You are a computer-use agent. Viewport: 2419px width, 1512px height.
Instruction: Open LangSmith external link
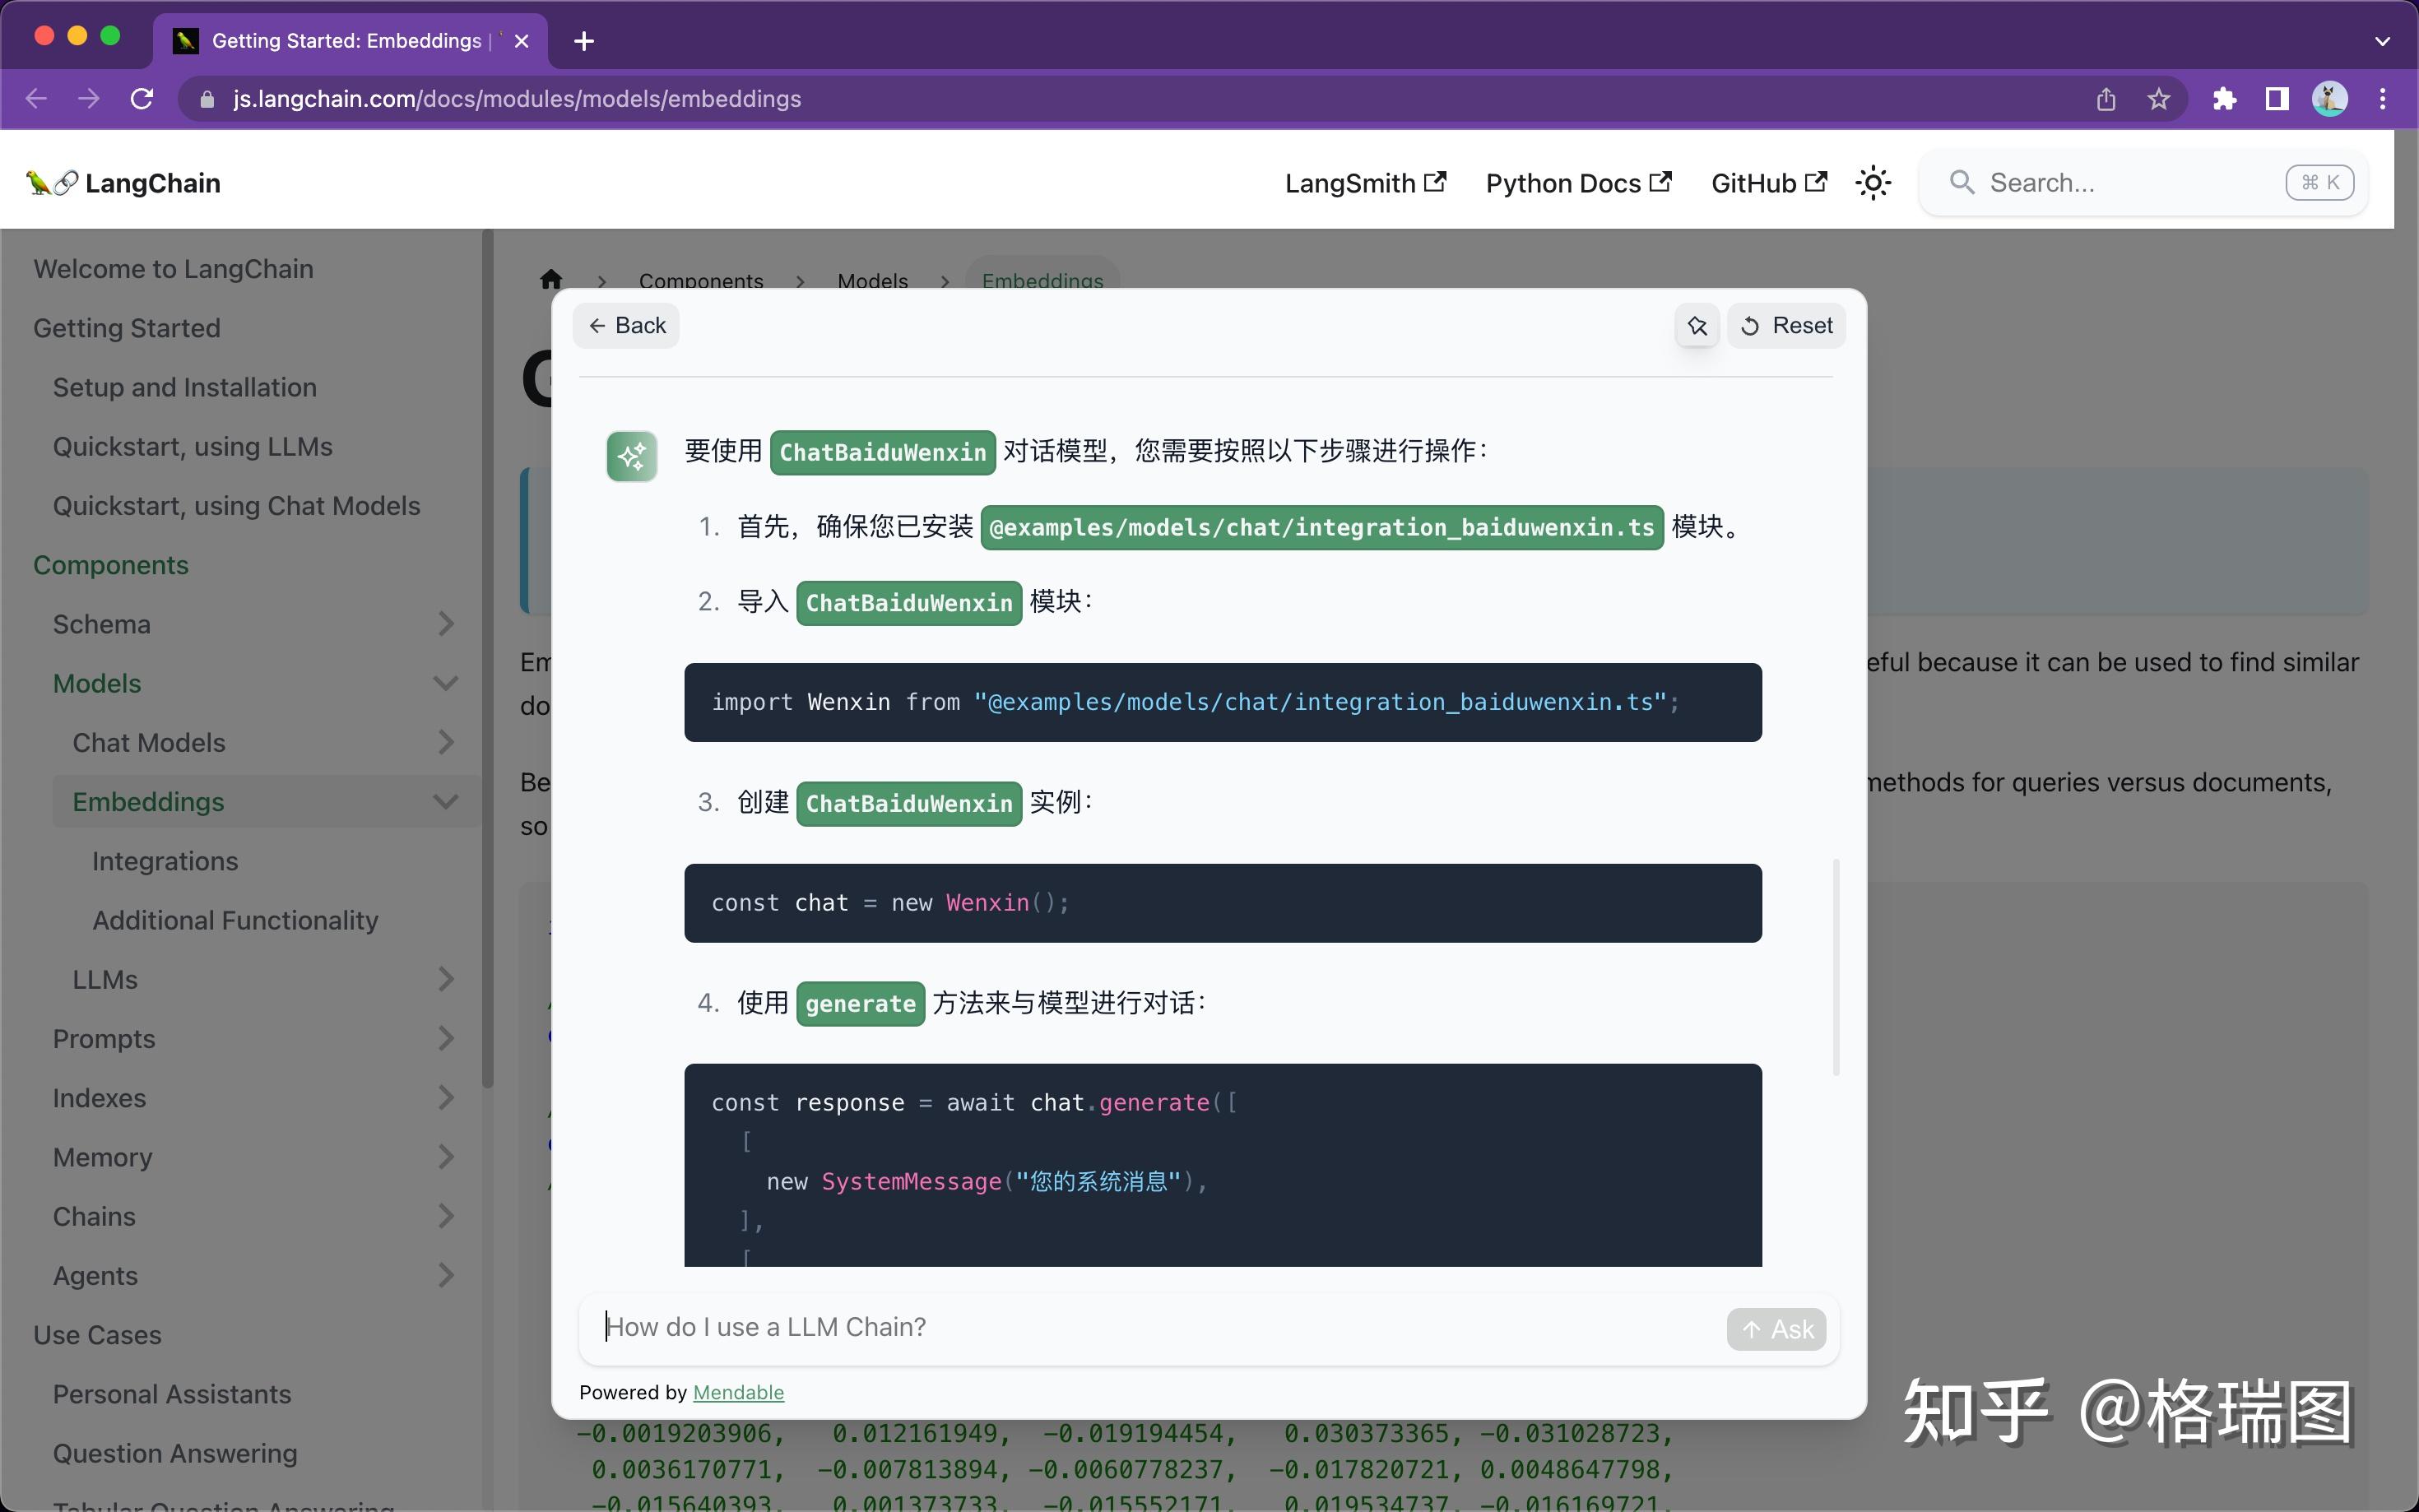[x=1365, y=183]
